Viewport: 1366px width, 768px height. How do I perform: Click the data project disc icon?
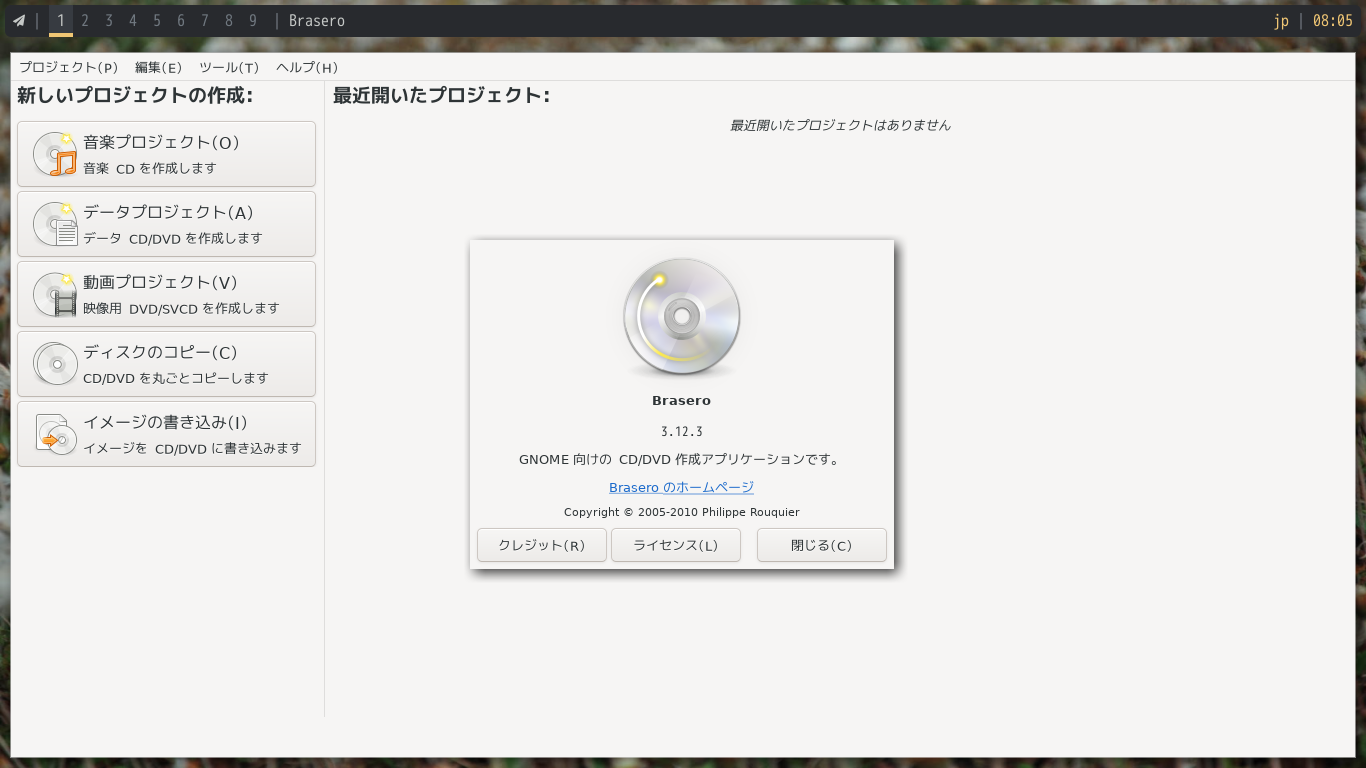pyautogui.click(x=55, y=224)
